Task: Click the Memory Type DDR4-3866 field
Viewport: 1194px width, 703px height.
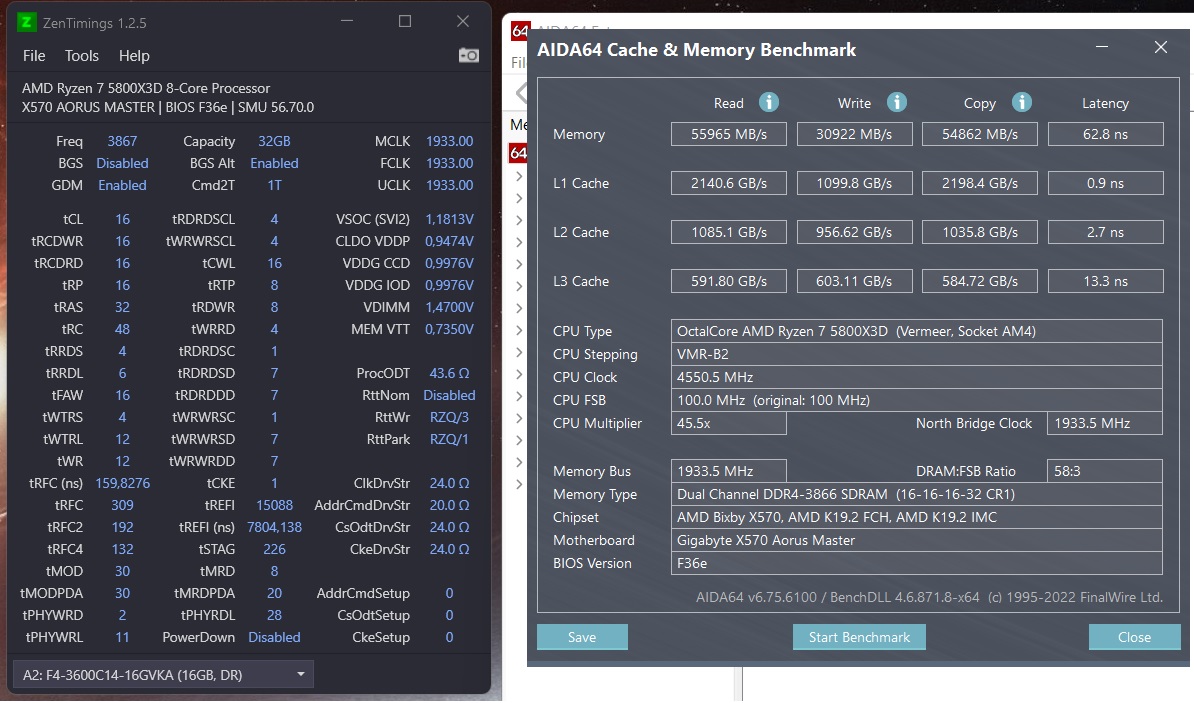Action: (917, 494)
